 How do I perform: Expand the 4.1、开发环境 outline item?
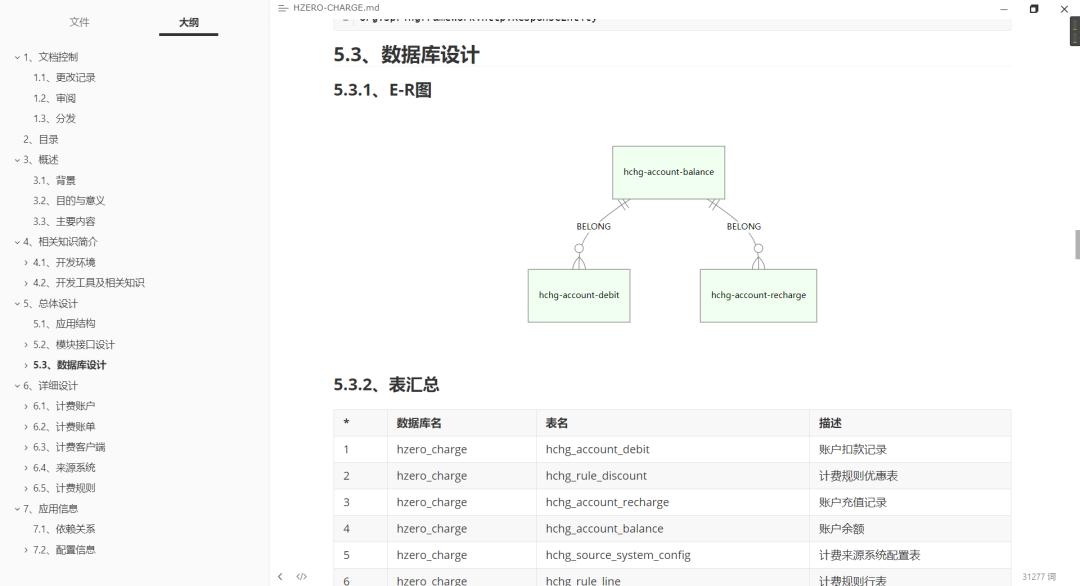[26, 262]
